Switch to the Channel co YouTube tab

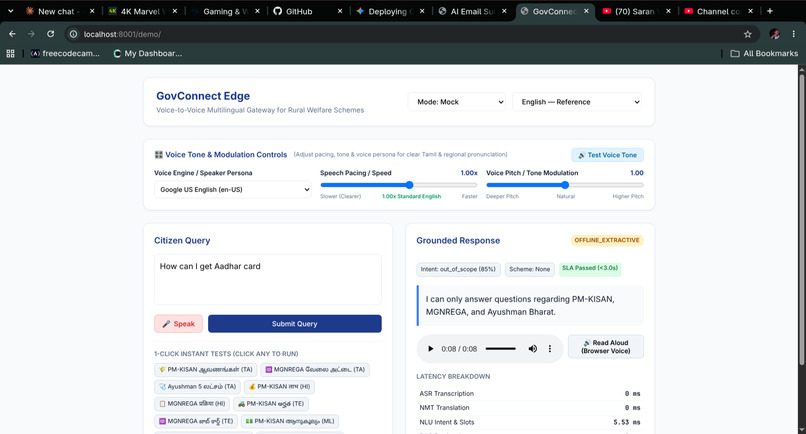click(717, 11)
